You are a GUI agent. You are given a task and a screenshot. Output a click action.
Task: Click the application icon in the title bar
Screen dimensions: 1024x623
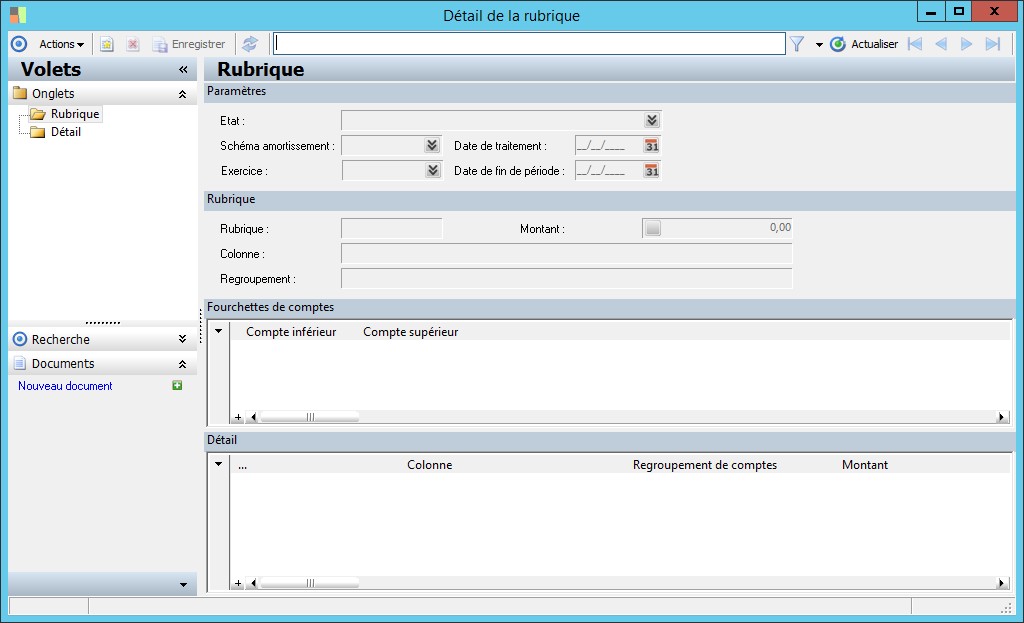click(x=18, y=14)
